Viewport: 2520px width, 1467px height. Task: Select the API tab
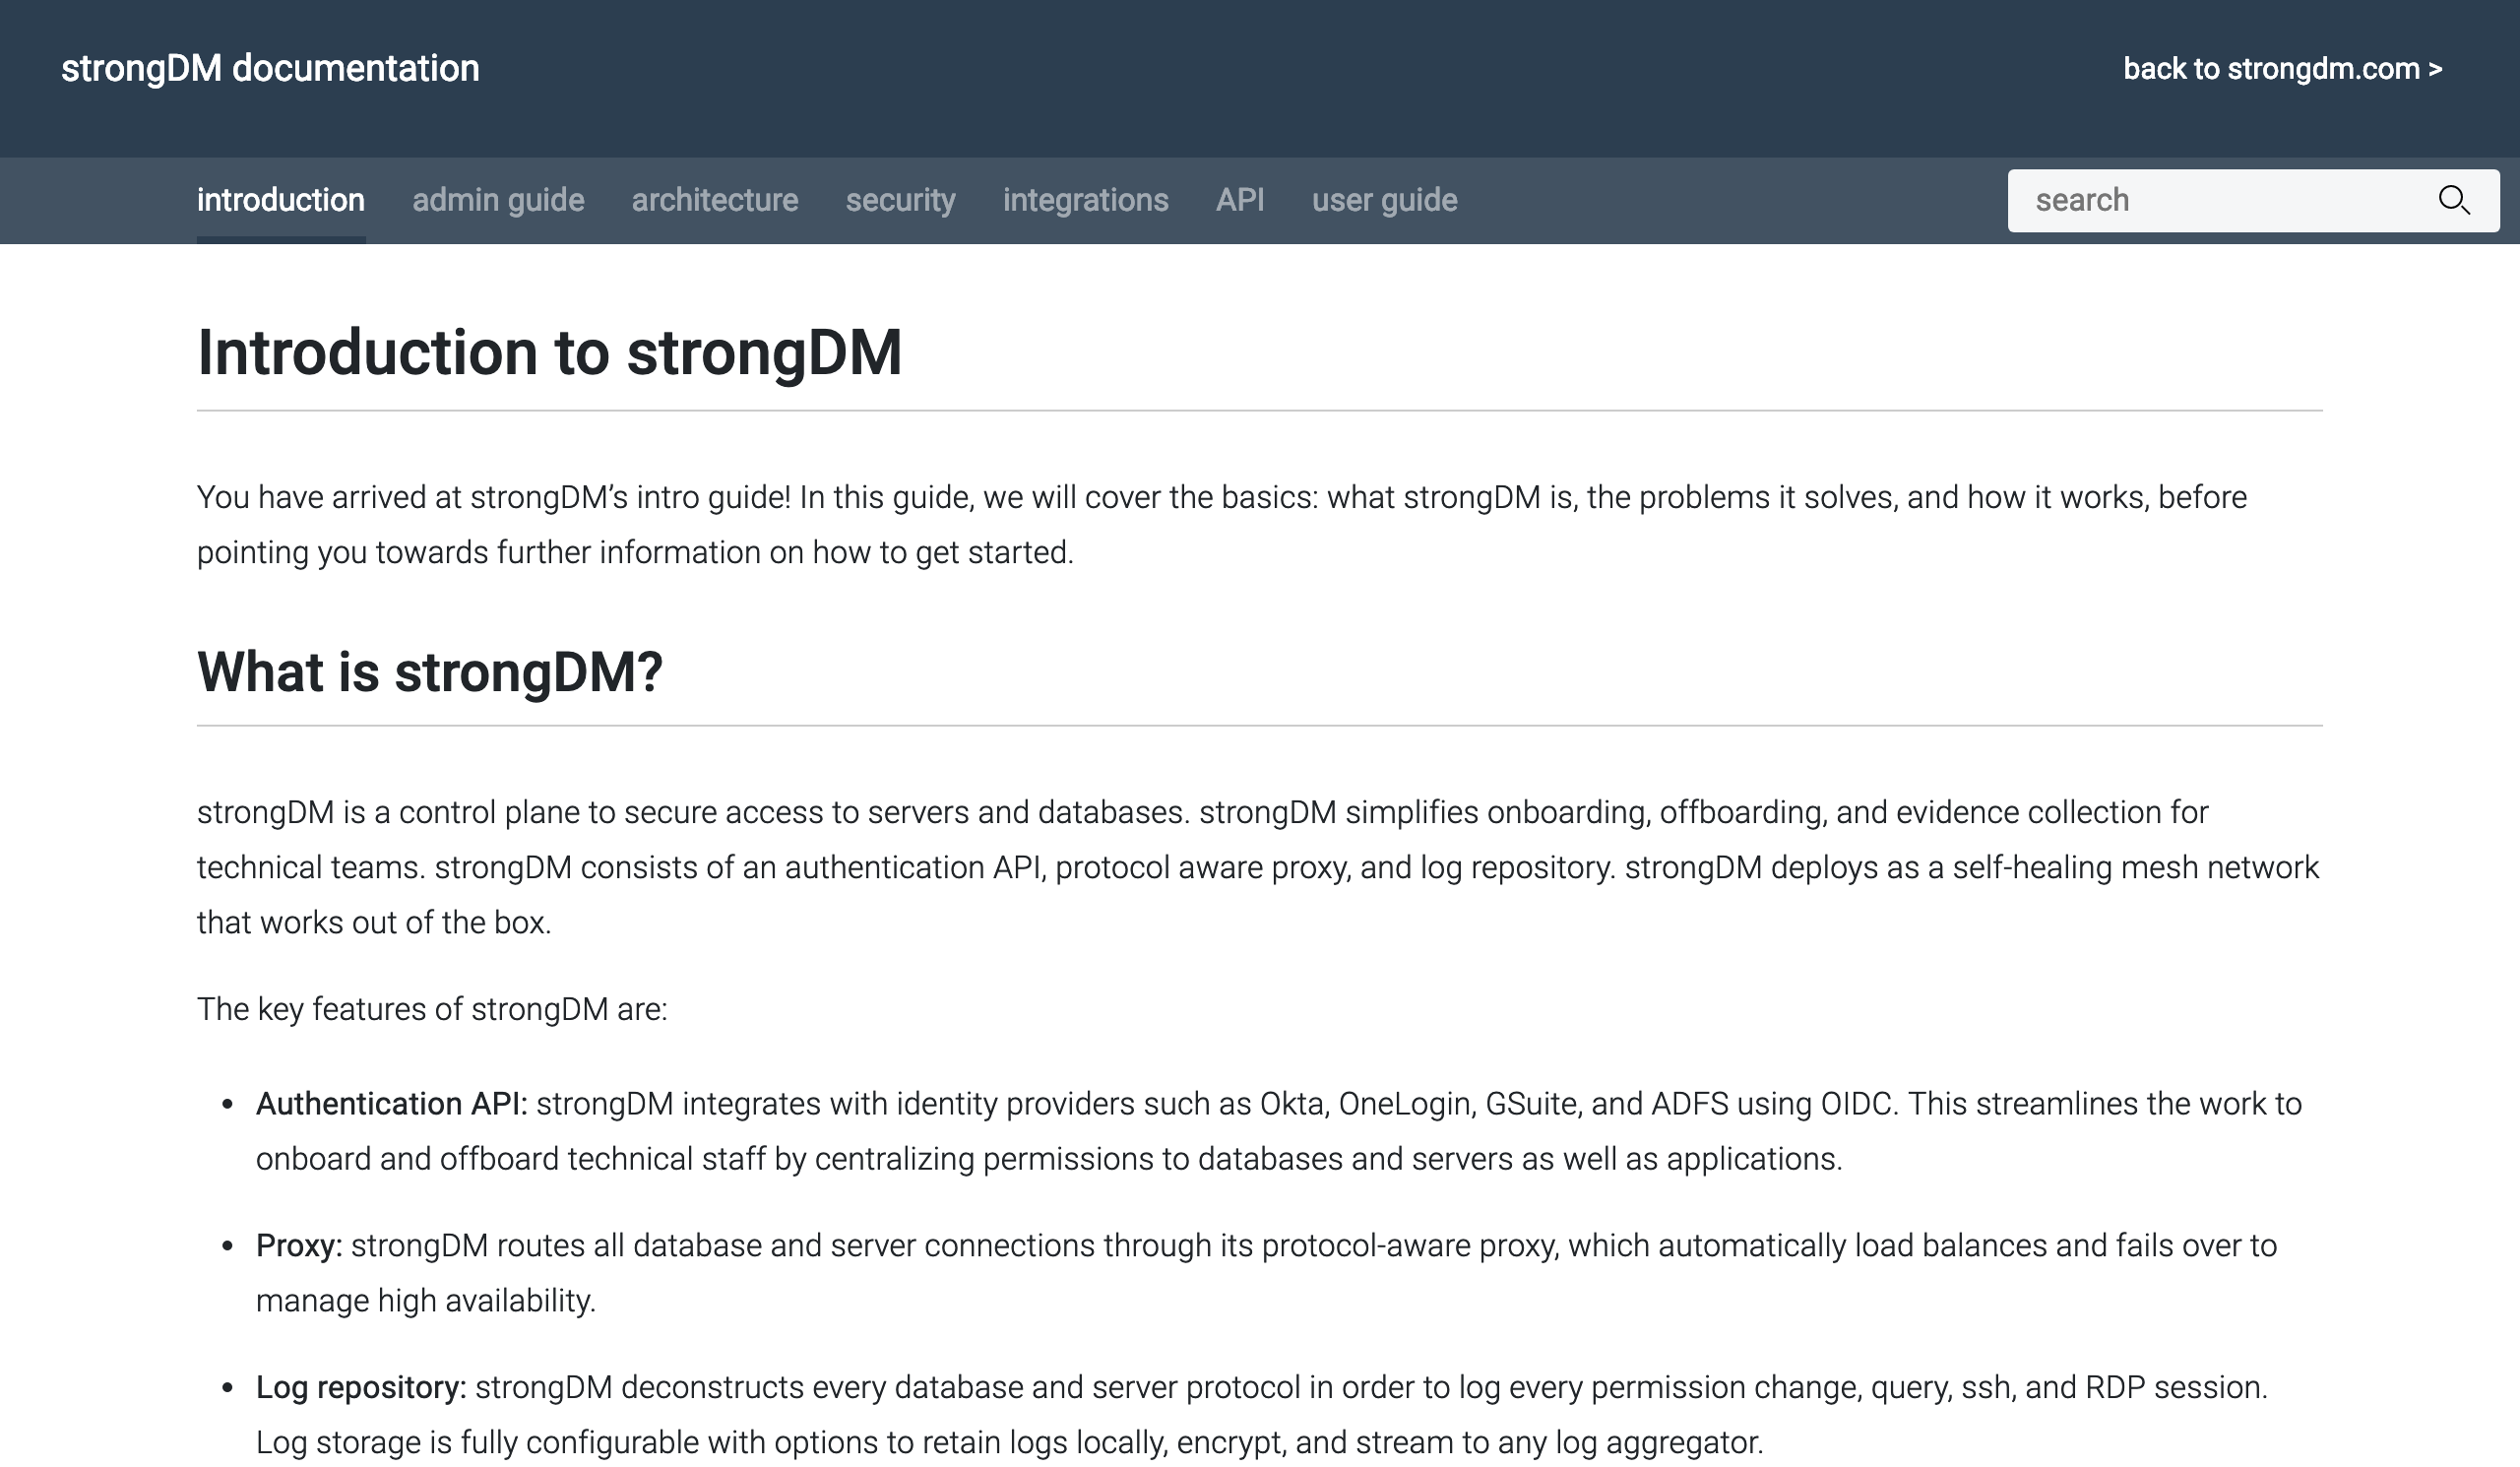(1240, 200)
